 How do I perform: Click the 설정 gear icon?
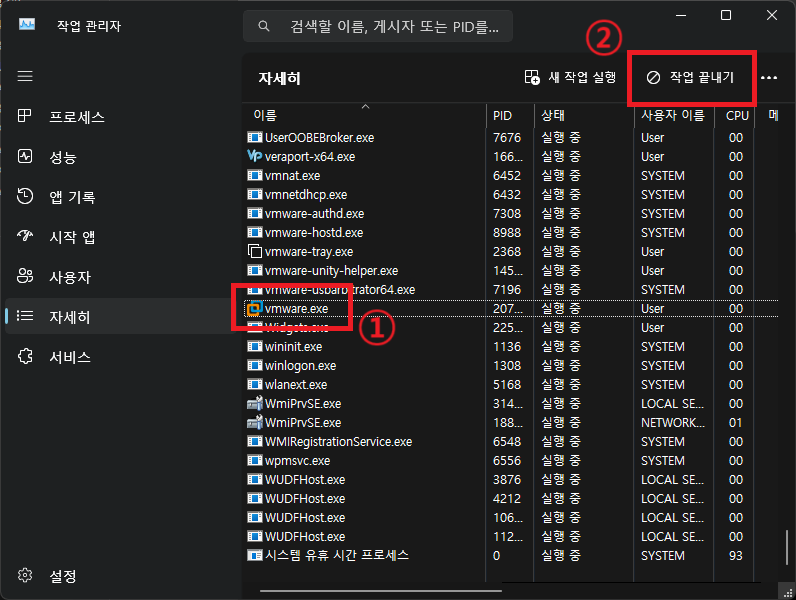click(x=24, y=575)
